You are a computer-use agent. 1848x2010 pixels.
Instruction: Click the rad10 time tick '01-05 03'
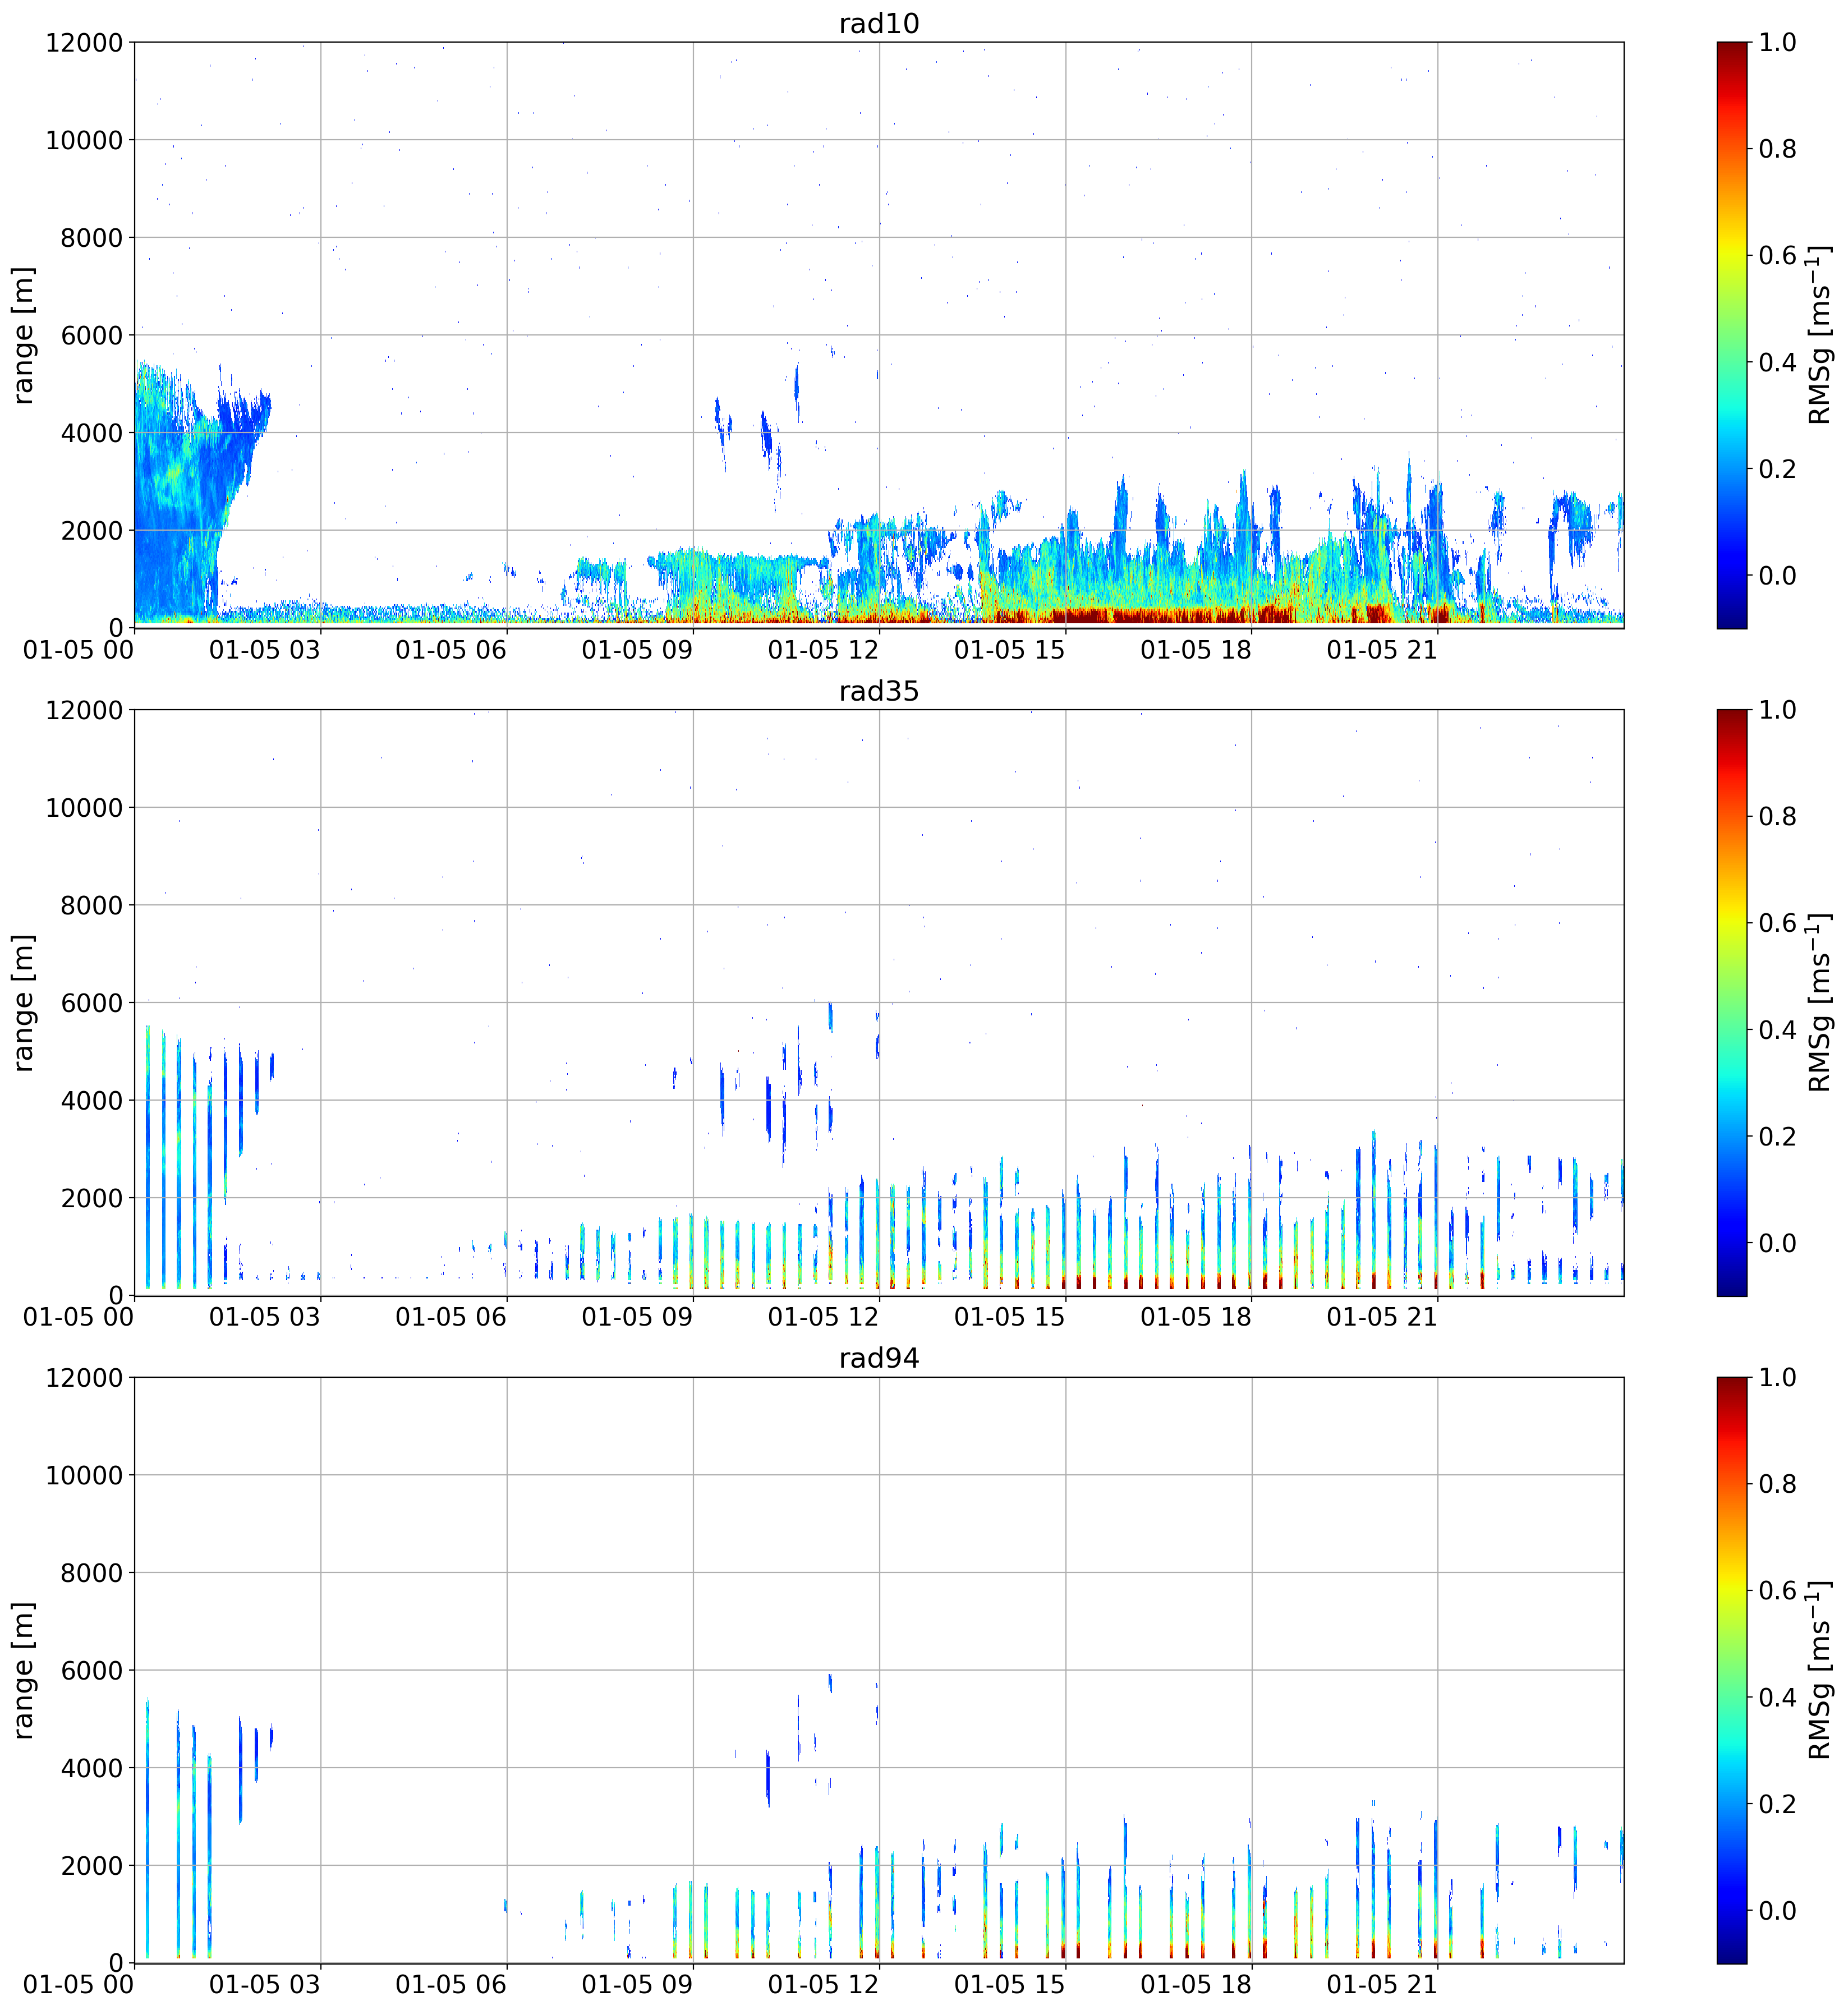coord(265,650)
